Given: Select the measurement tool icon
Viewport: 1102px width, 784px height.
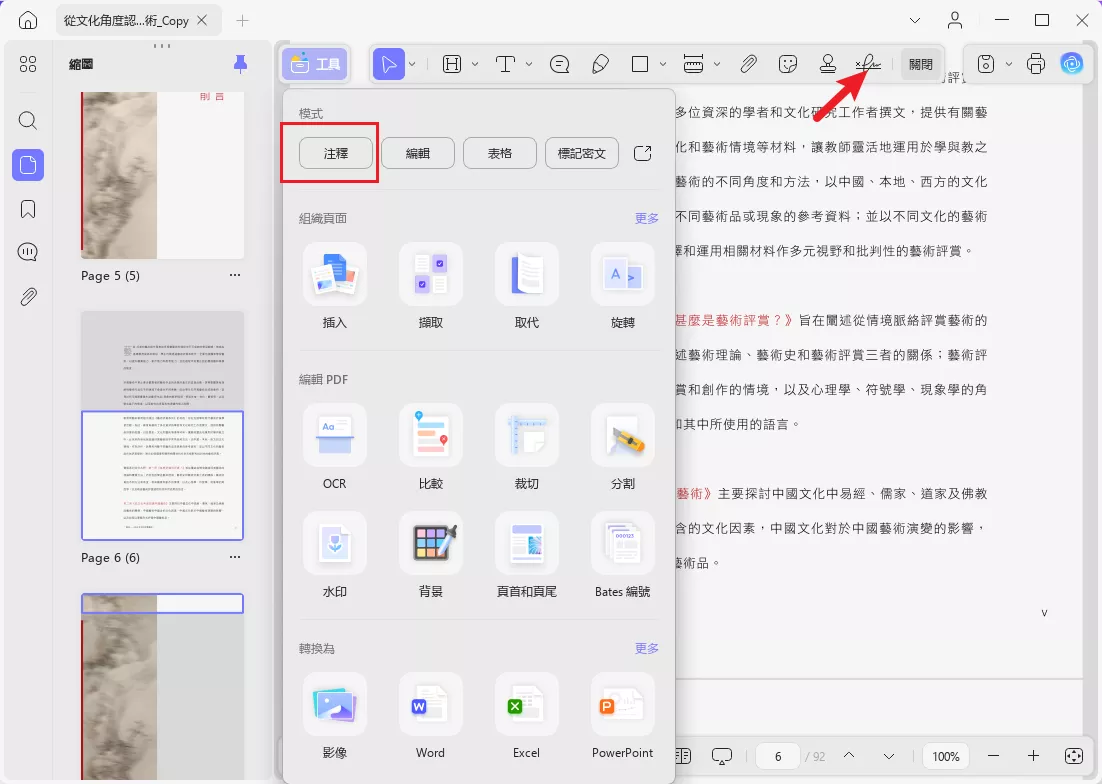Looking at the screenshot, I should 693,65.
